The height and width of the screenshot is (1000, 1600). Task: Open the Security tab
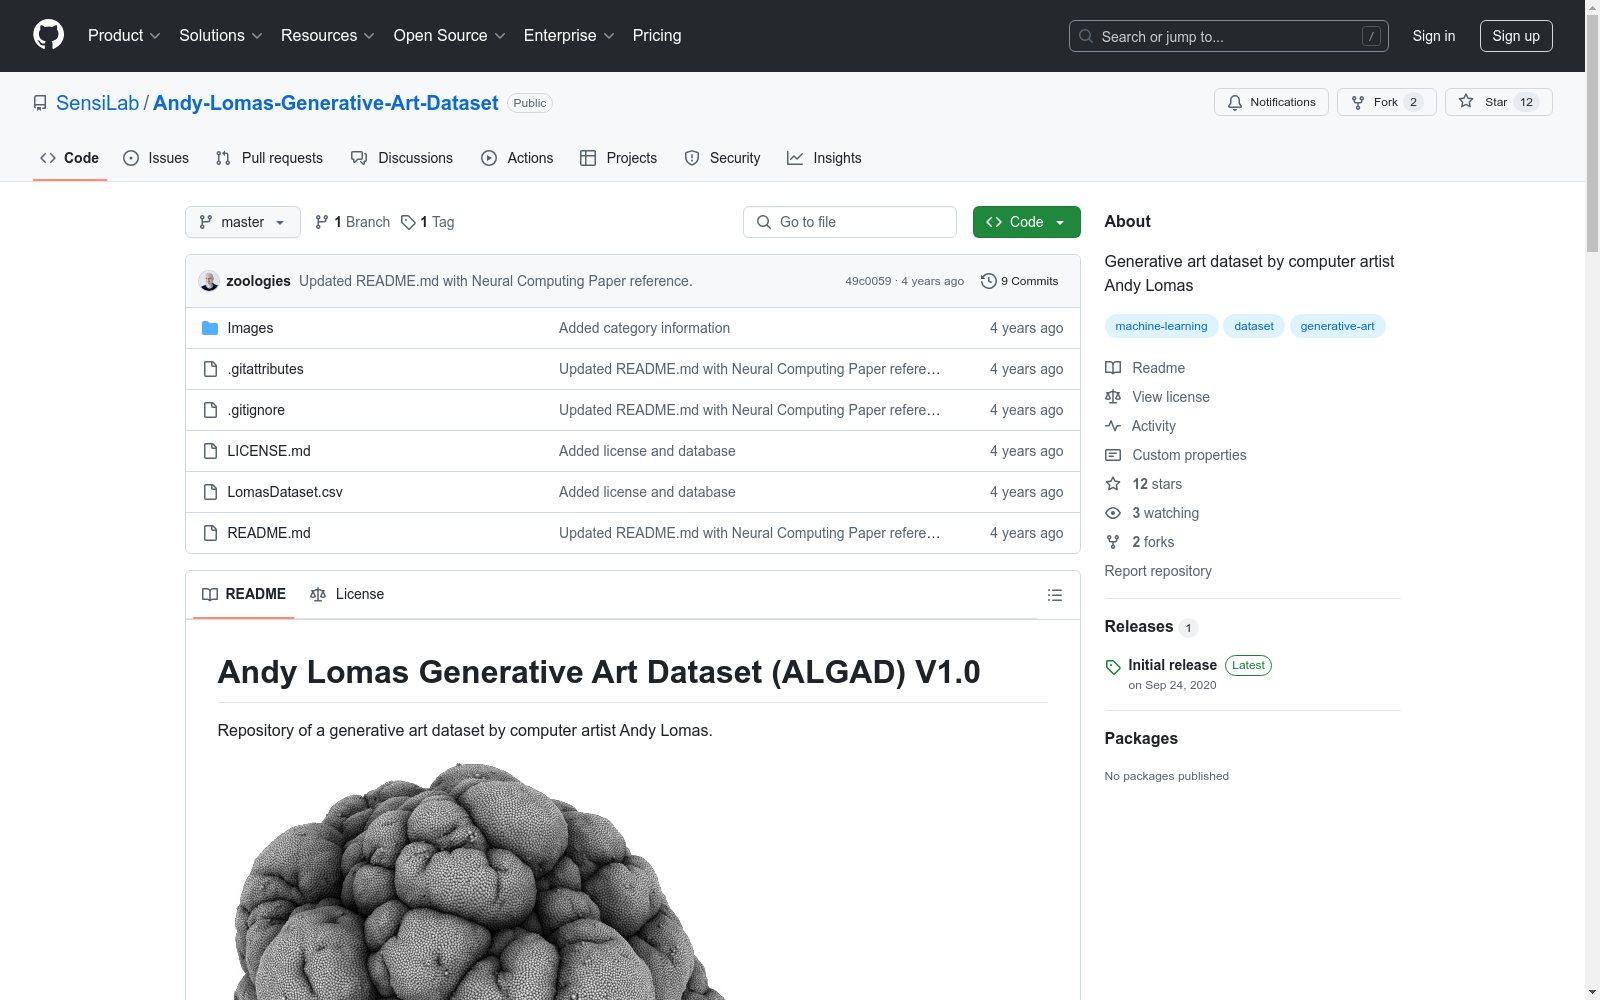pos(723,158)
